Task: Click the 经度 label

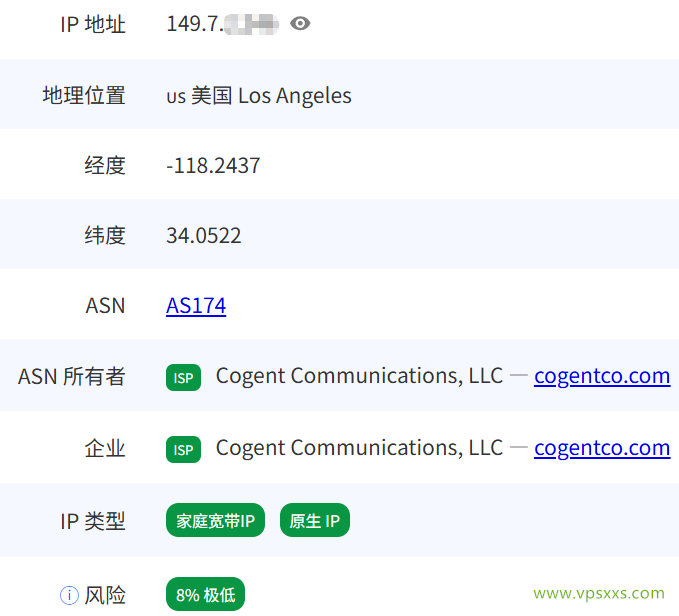Action: tap(105, 165)
